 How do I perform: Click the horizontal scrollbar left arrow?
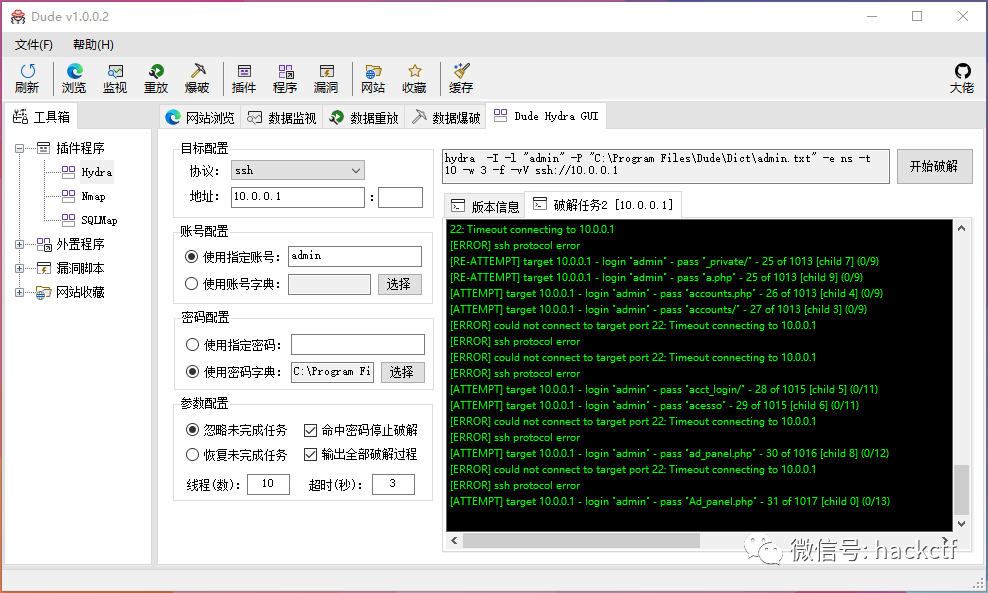pyautogui.click(x=454, y=541)
